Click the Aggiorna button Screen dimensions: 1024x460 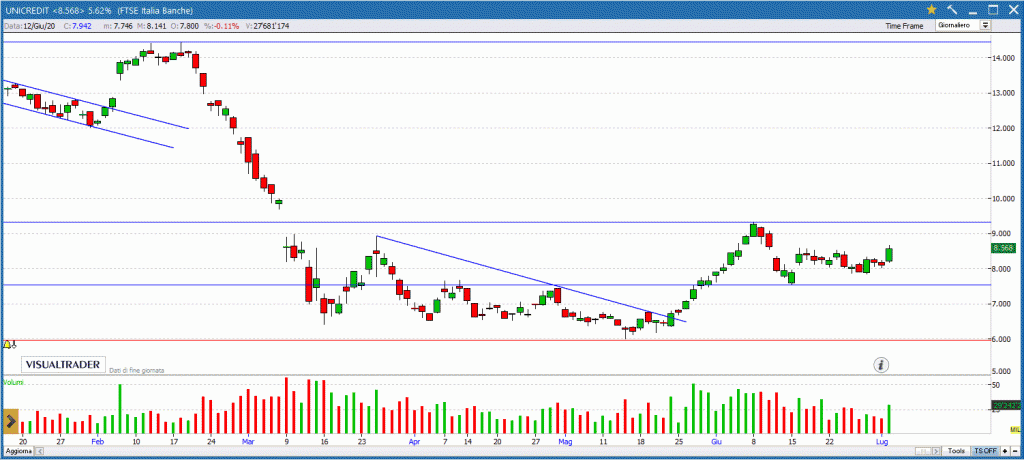click(17, 452)
